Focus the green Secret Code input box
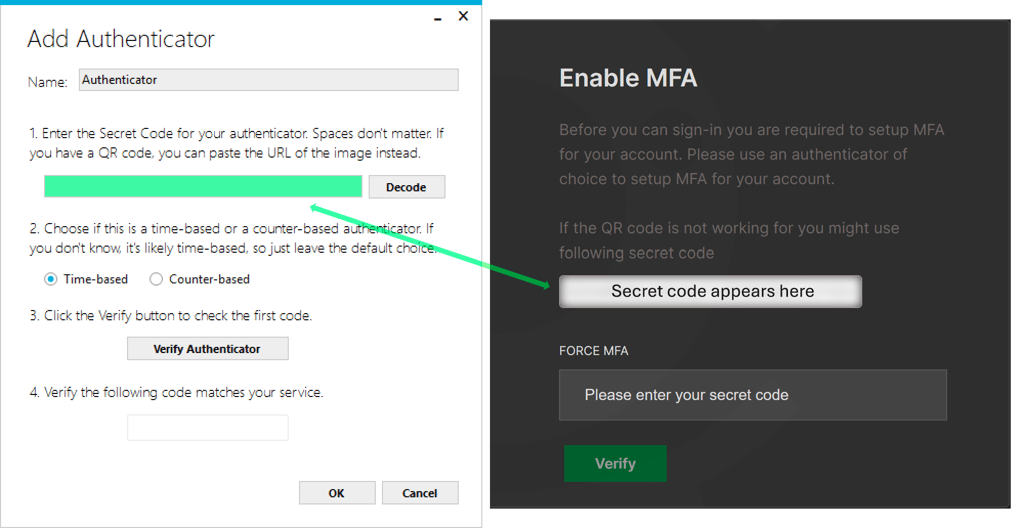1024x528 pixels. pos(203,187)
